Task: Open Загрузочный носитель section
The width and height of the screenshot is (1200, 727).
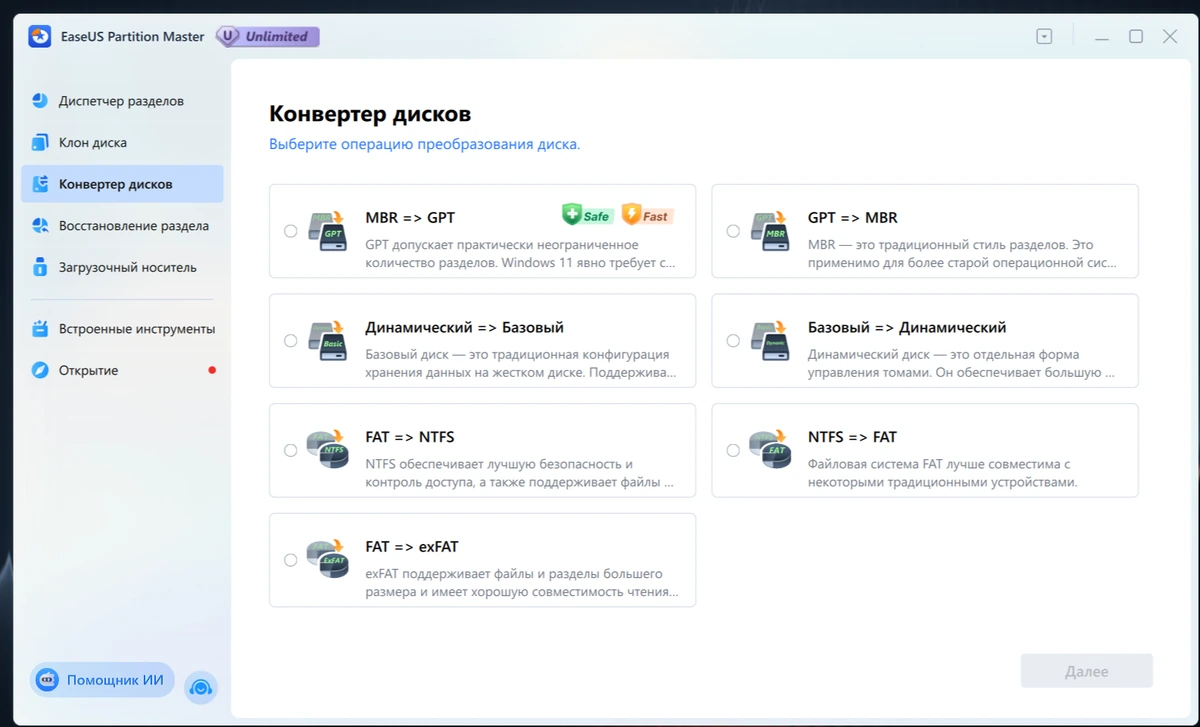Action: (x=122, y=268)
